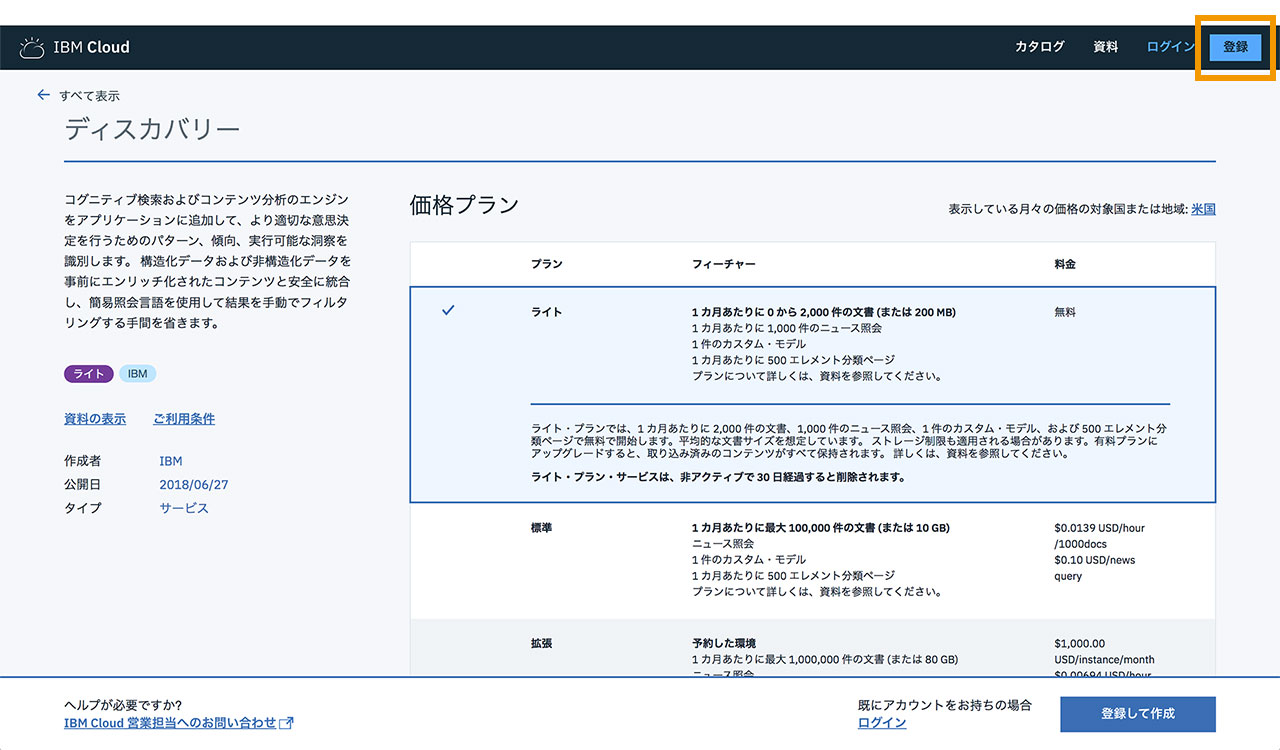
Task: Click the light blue IBM tag
Action: (x=138, y=374)
